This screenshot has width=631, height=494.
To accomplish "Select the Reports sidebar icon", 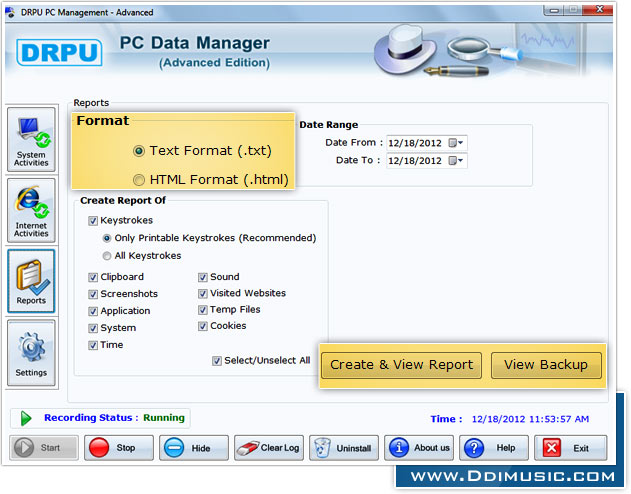I will tap(31, 281).
